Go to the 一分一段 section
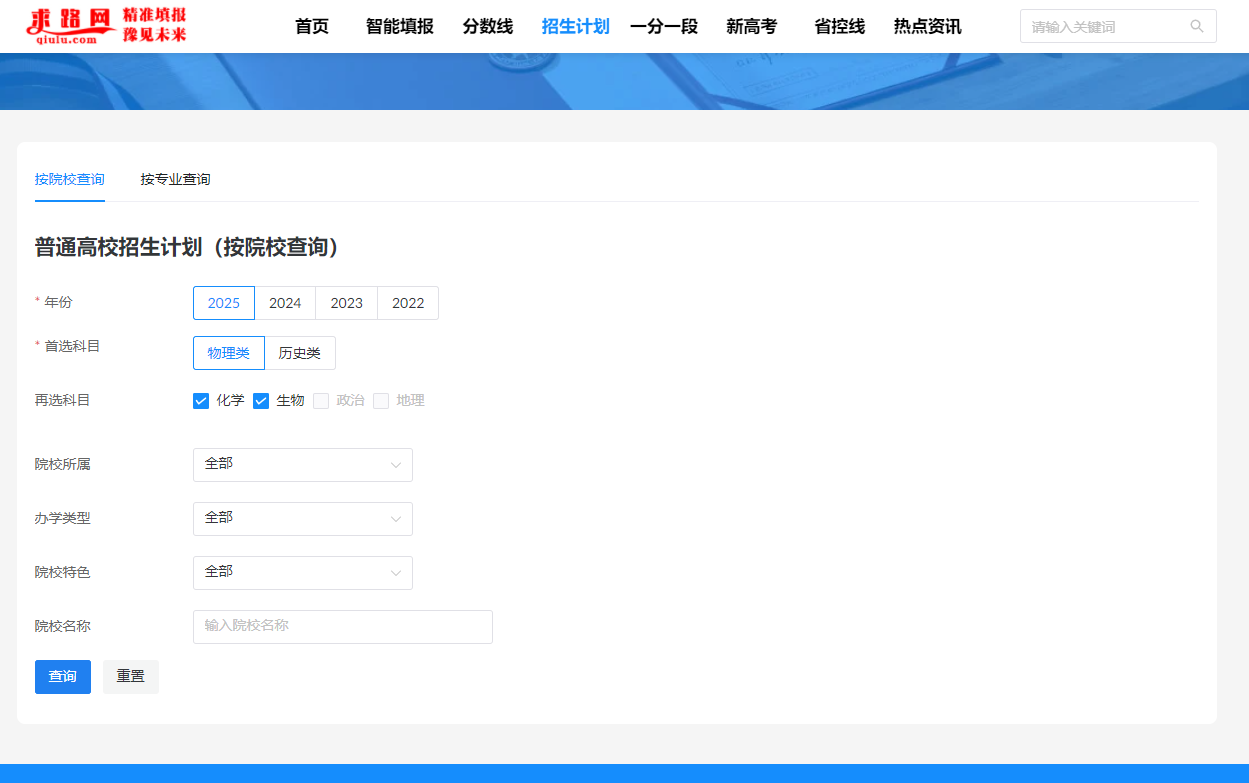Image resolution: width=1249 pixels, height=783 pixels. tap(664, 26)
